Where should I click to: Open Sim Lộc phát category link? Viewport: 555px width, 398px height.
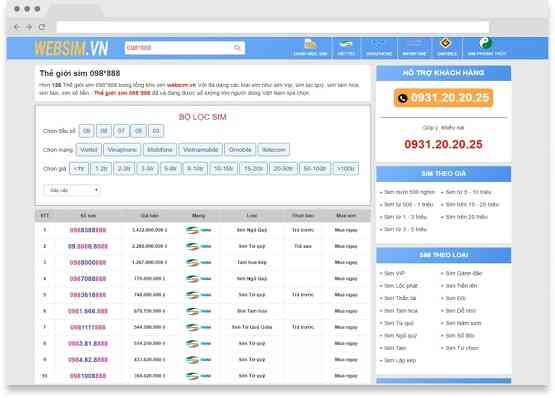coord(401,286)
